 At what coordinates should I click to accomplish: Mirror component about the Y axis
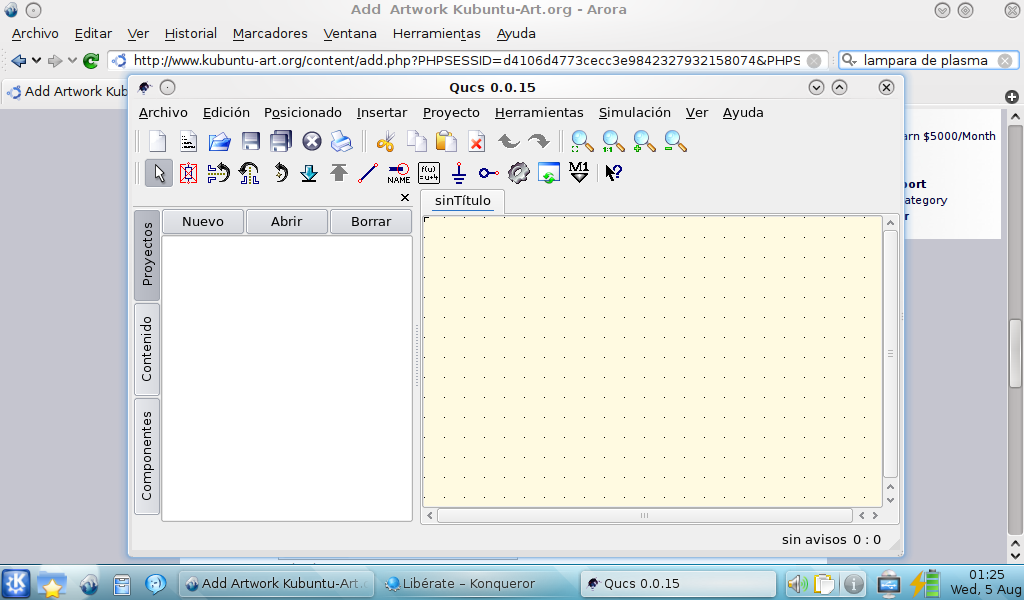tap(249, 173)
